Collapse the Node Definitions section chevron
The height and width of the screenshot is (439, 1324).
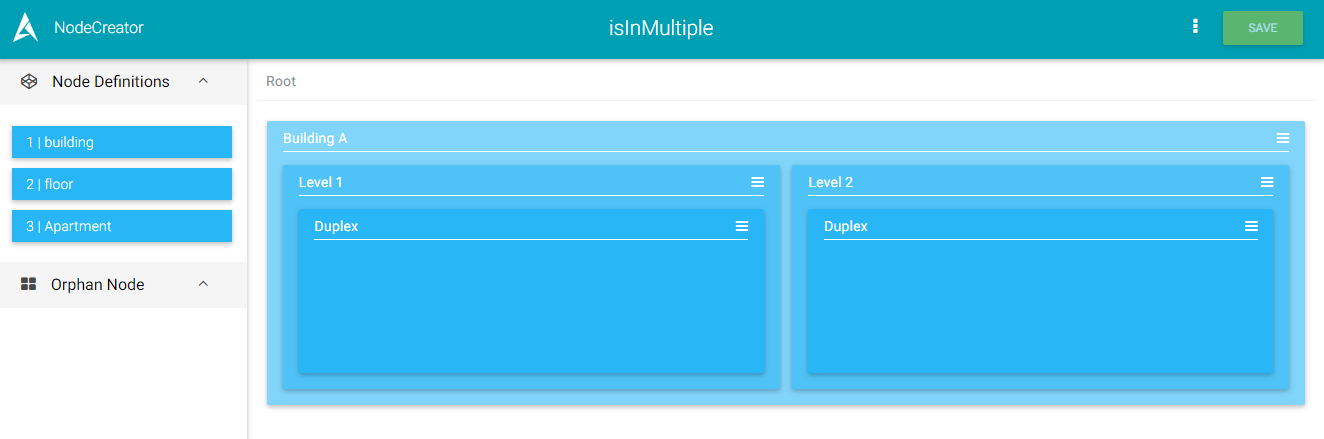203,81
